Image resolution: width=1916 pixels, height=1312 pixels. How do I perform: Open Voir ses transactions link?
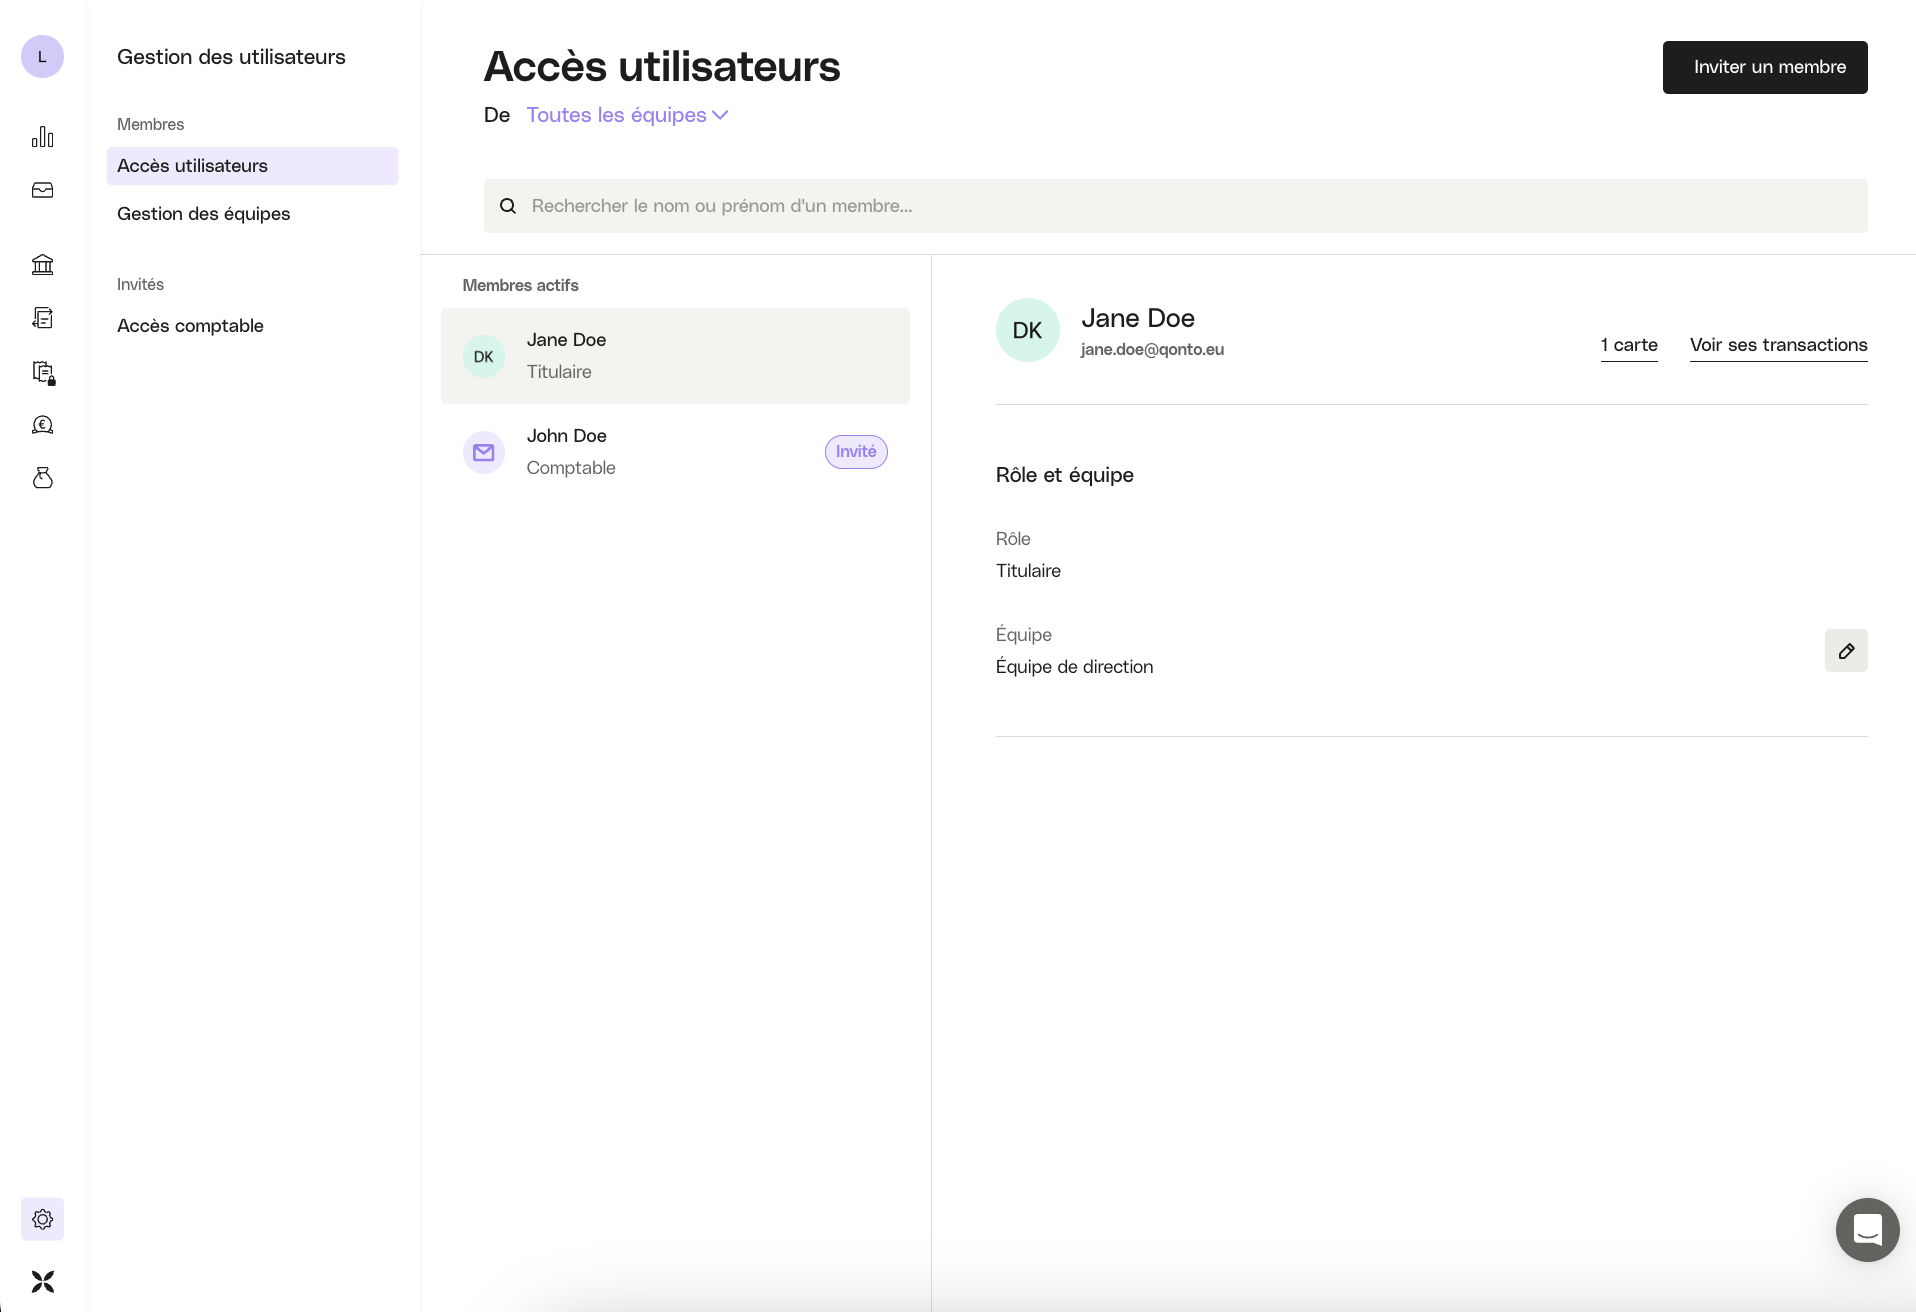(x=1778, y=345)
